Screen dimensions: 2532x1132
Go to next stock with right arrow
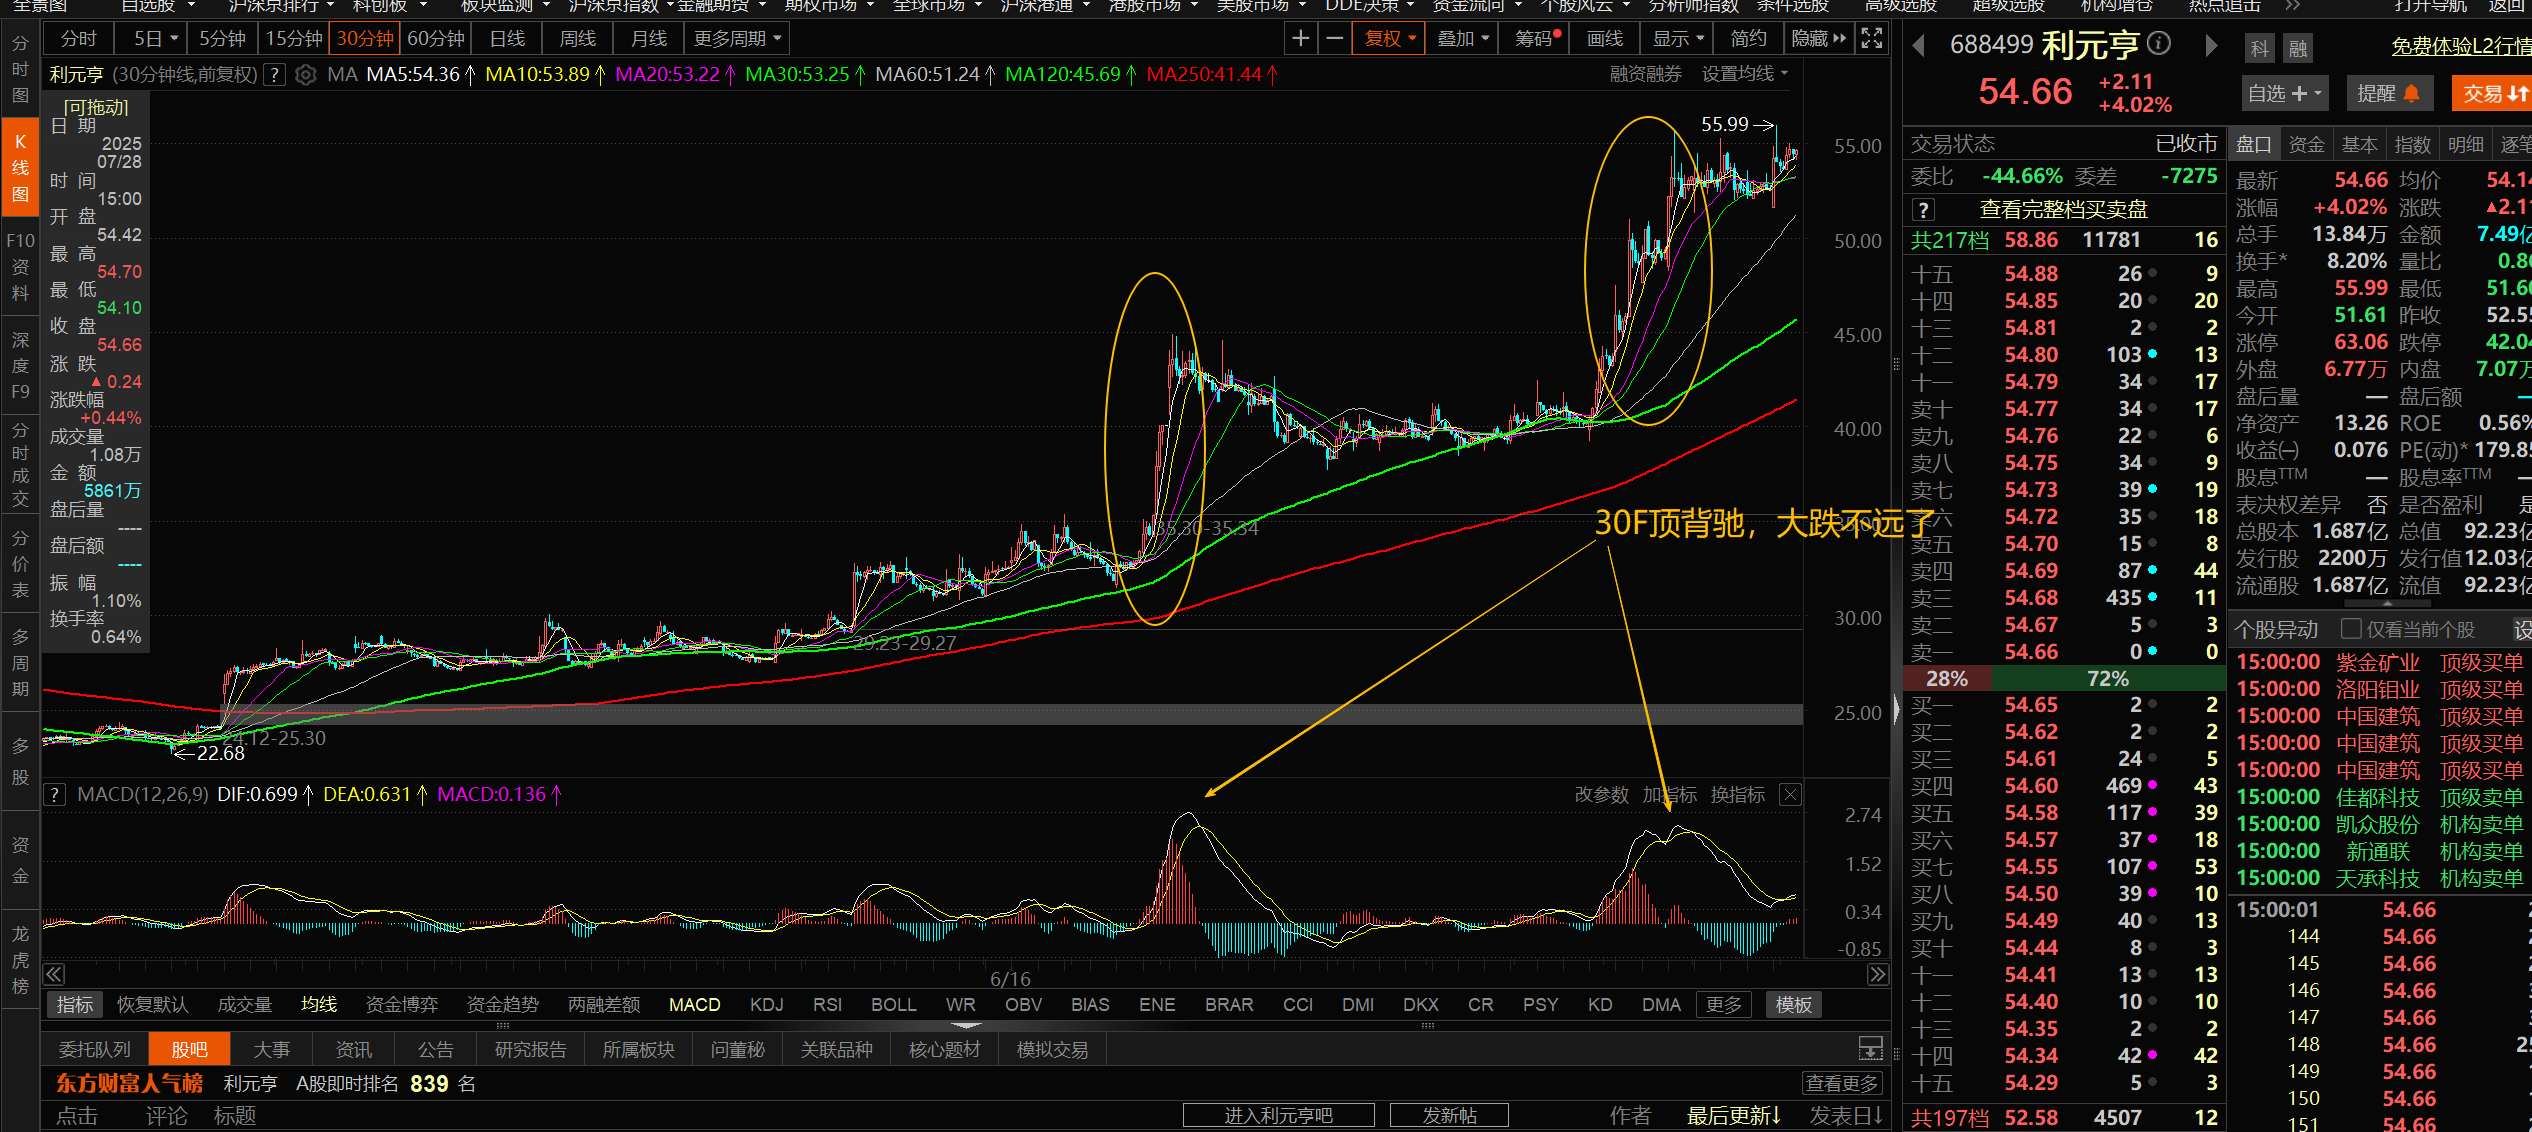2211,45
